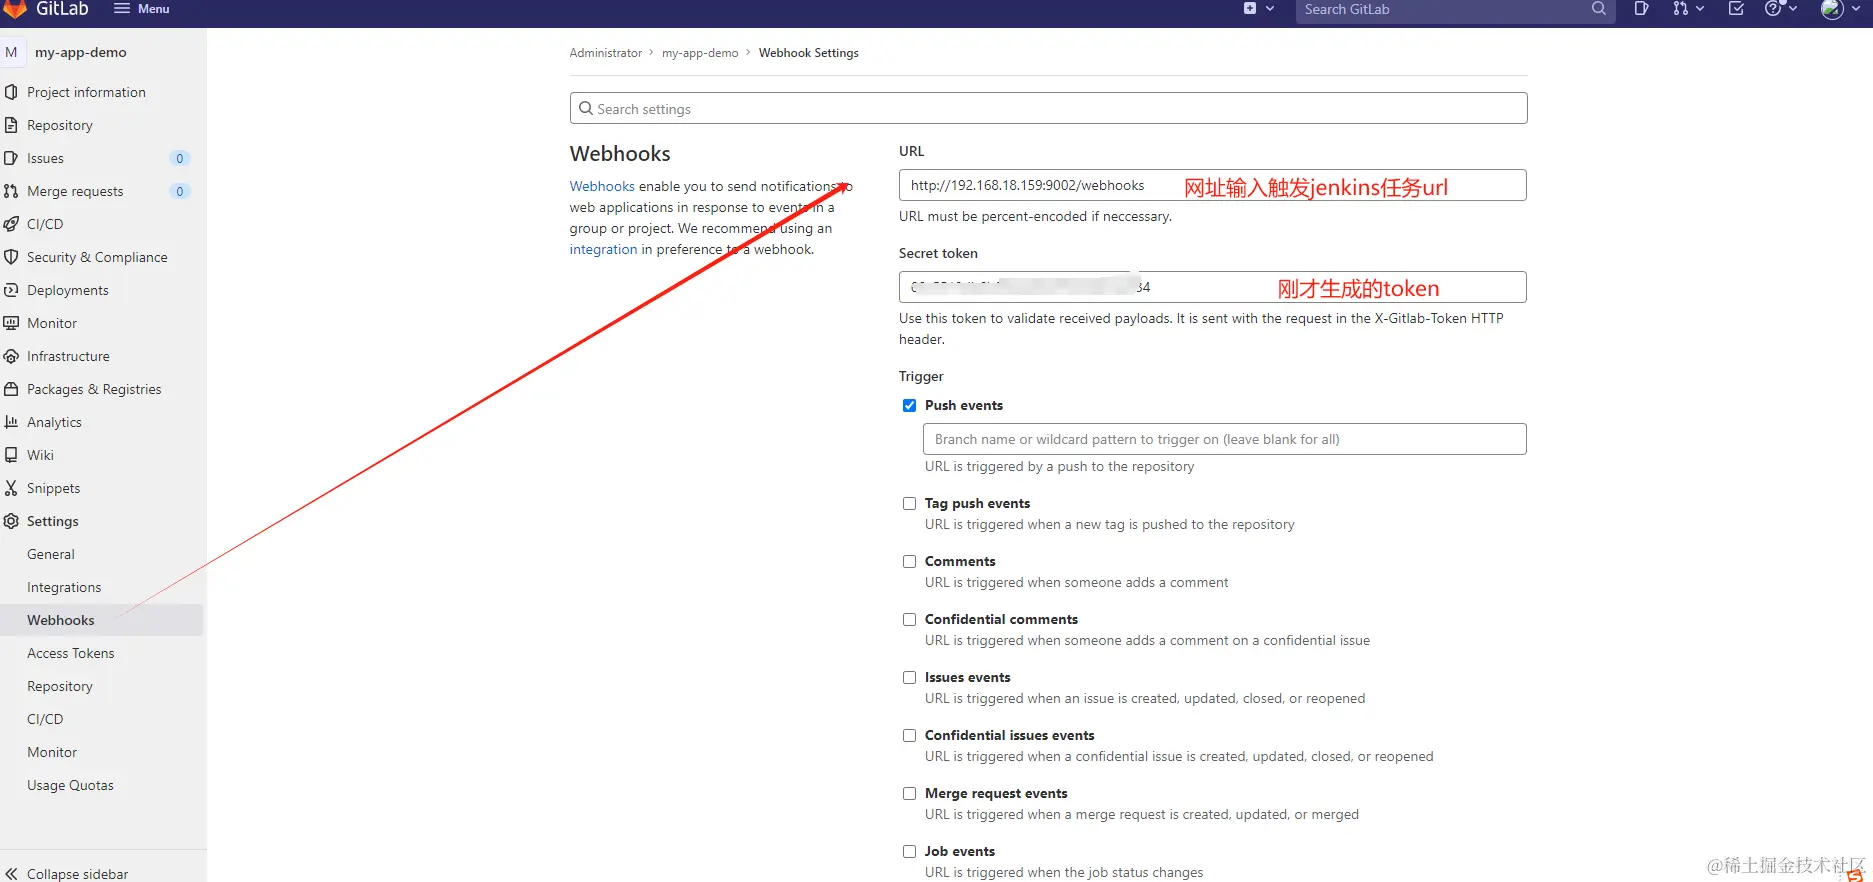Expand the user profile dropdown arrow
The height and width of the screenshot is (882, 1873).
pyautogui.click(x=1854, y=9)
